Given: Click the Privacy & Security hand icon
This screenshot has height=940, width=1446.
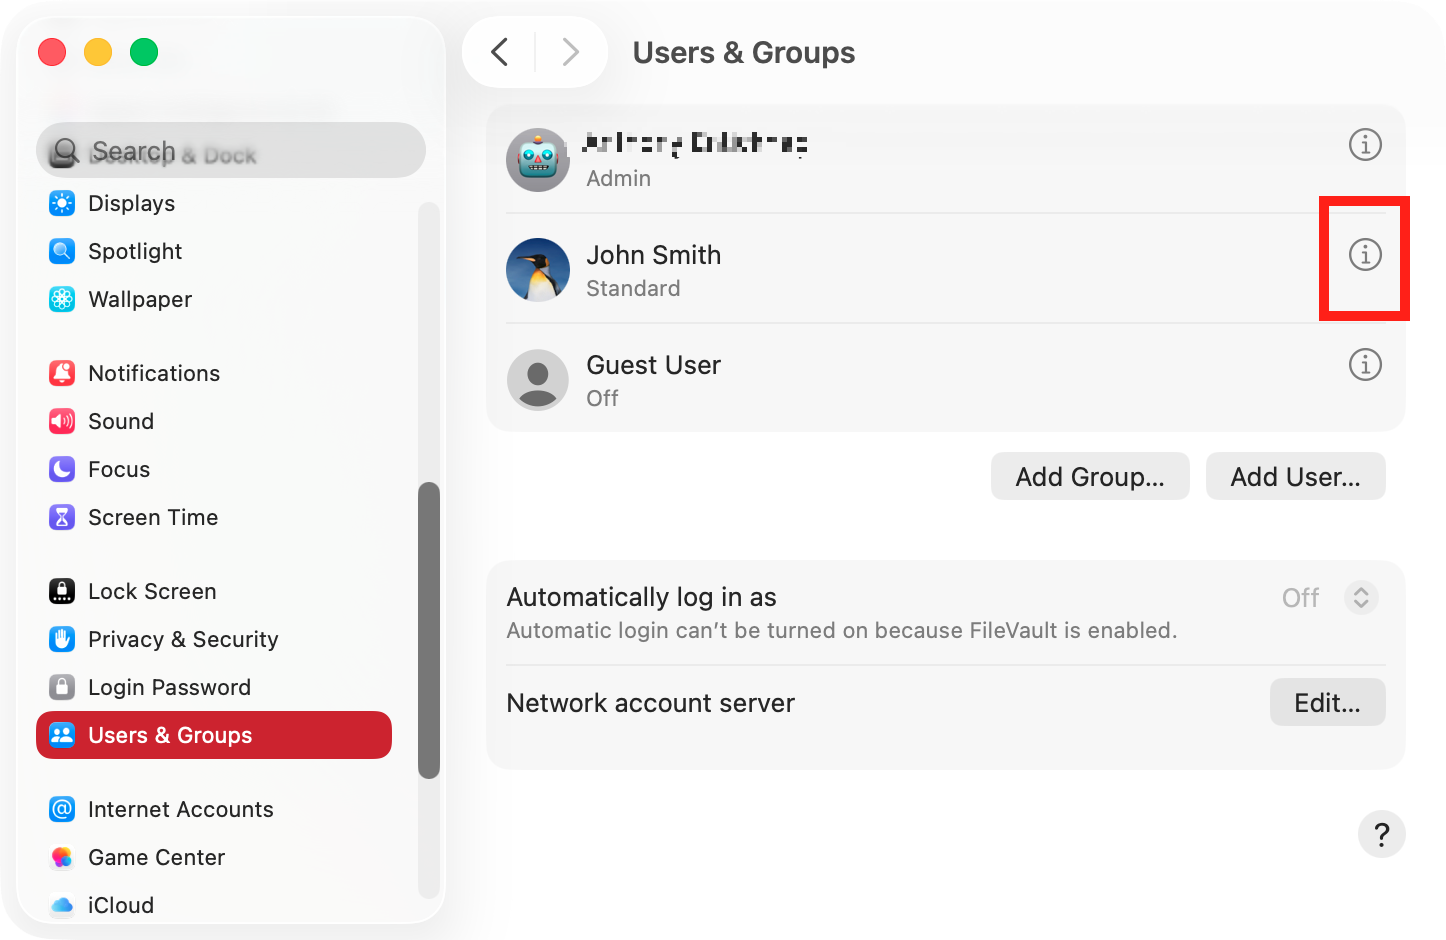Looking at the screenshot, I should click(62, 639).
